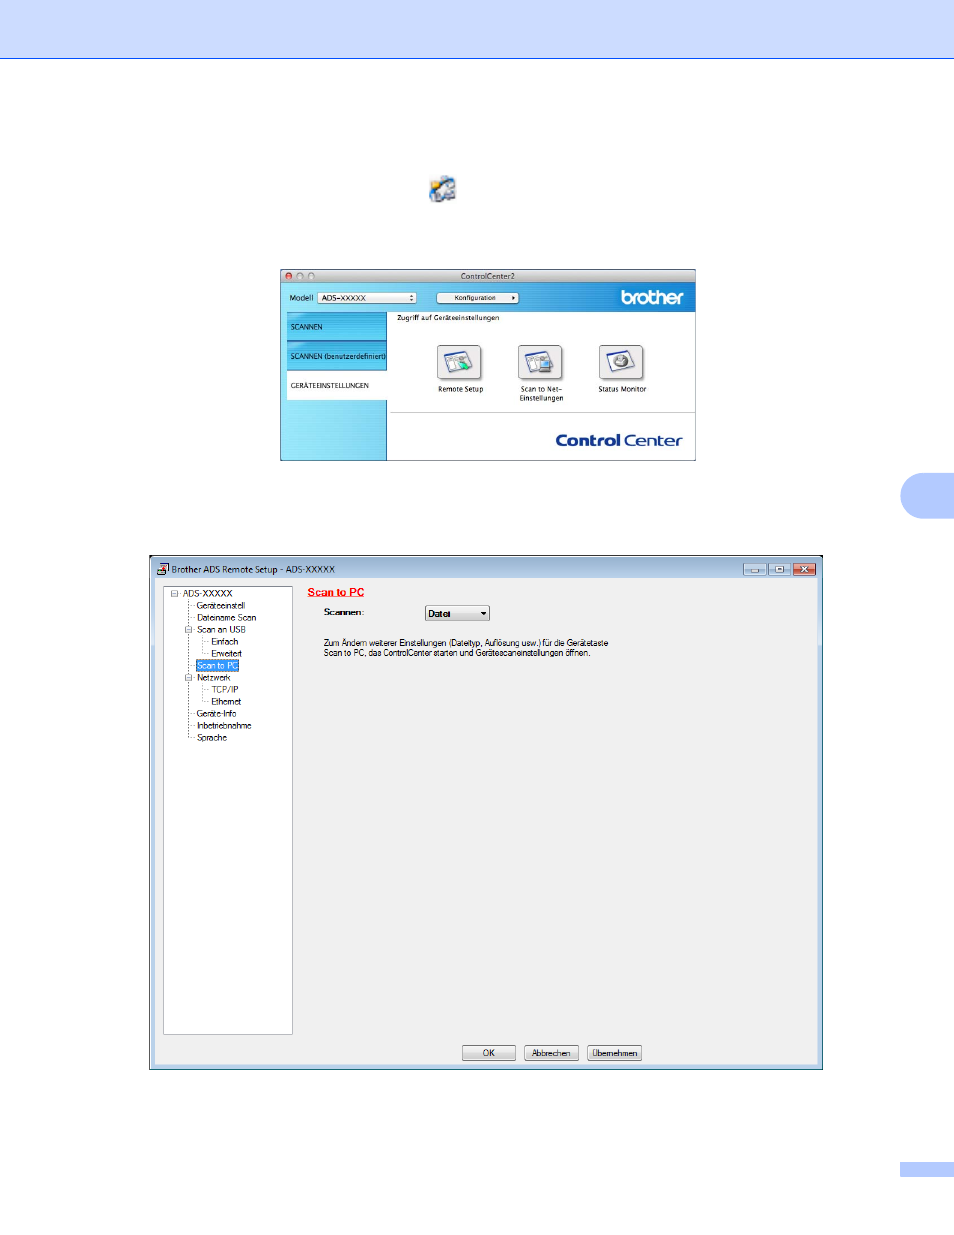
Task: Select Einfach under Scan an USB
Action: 225,642
